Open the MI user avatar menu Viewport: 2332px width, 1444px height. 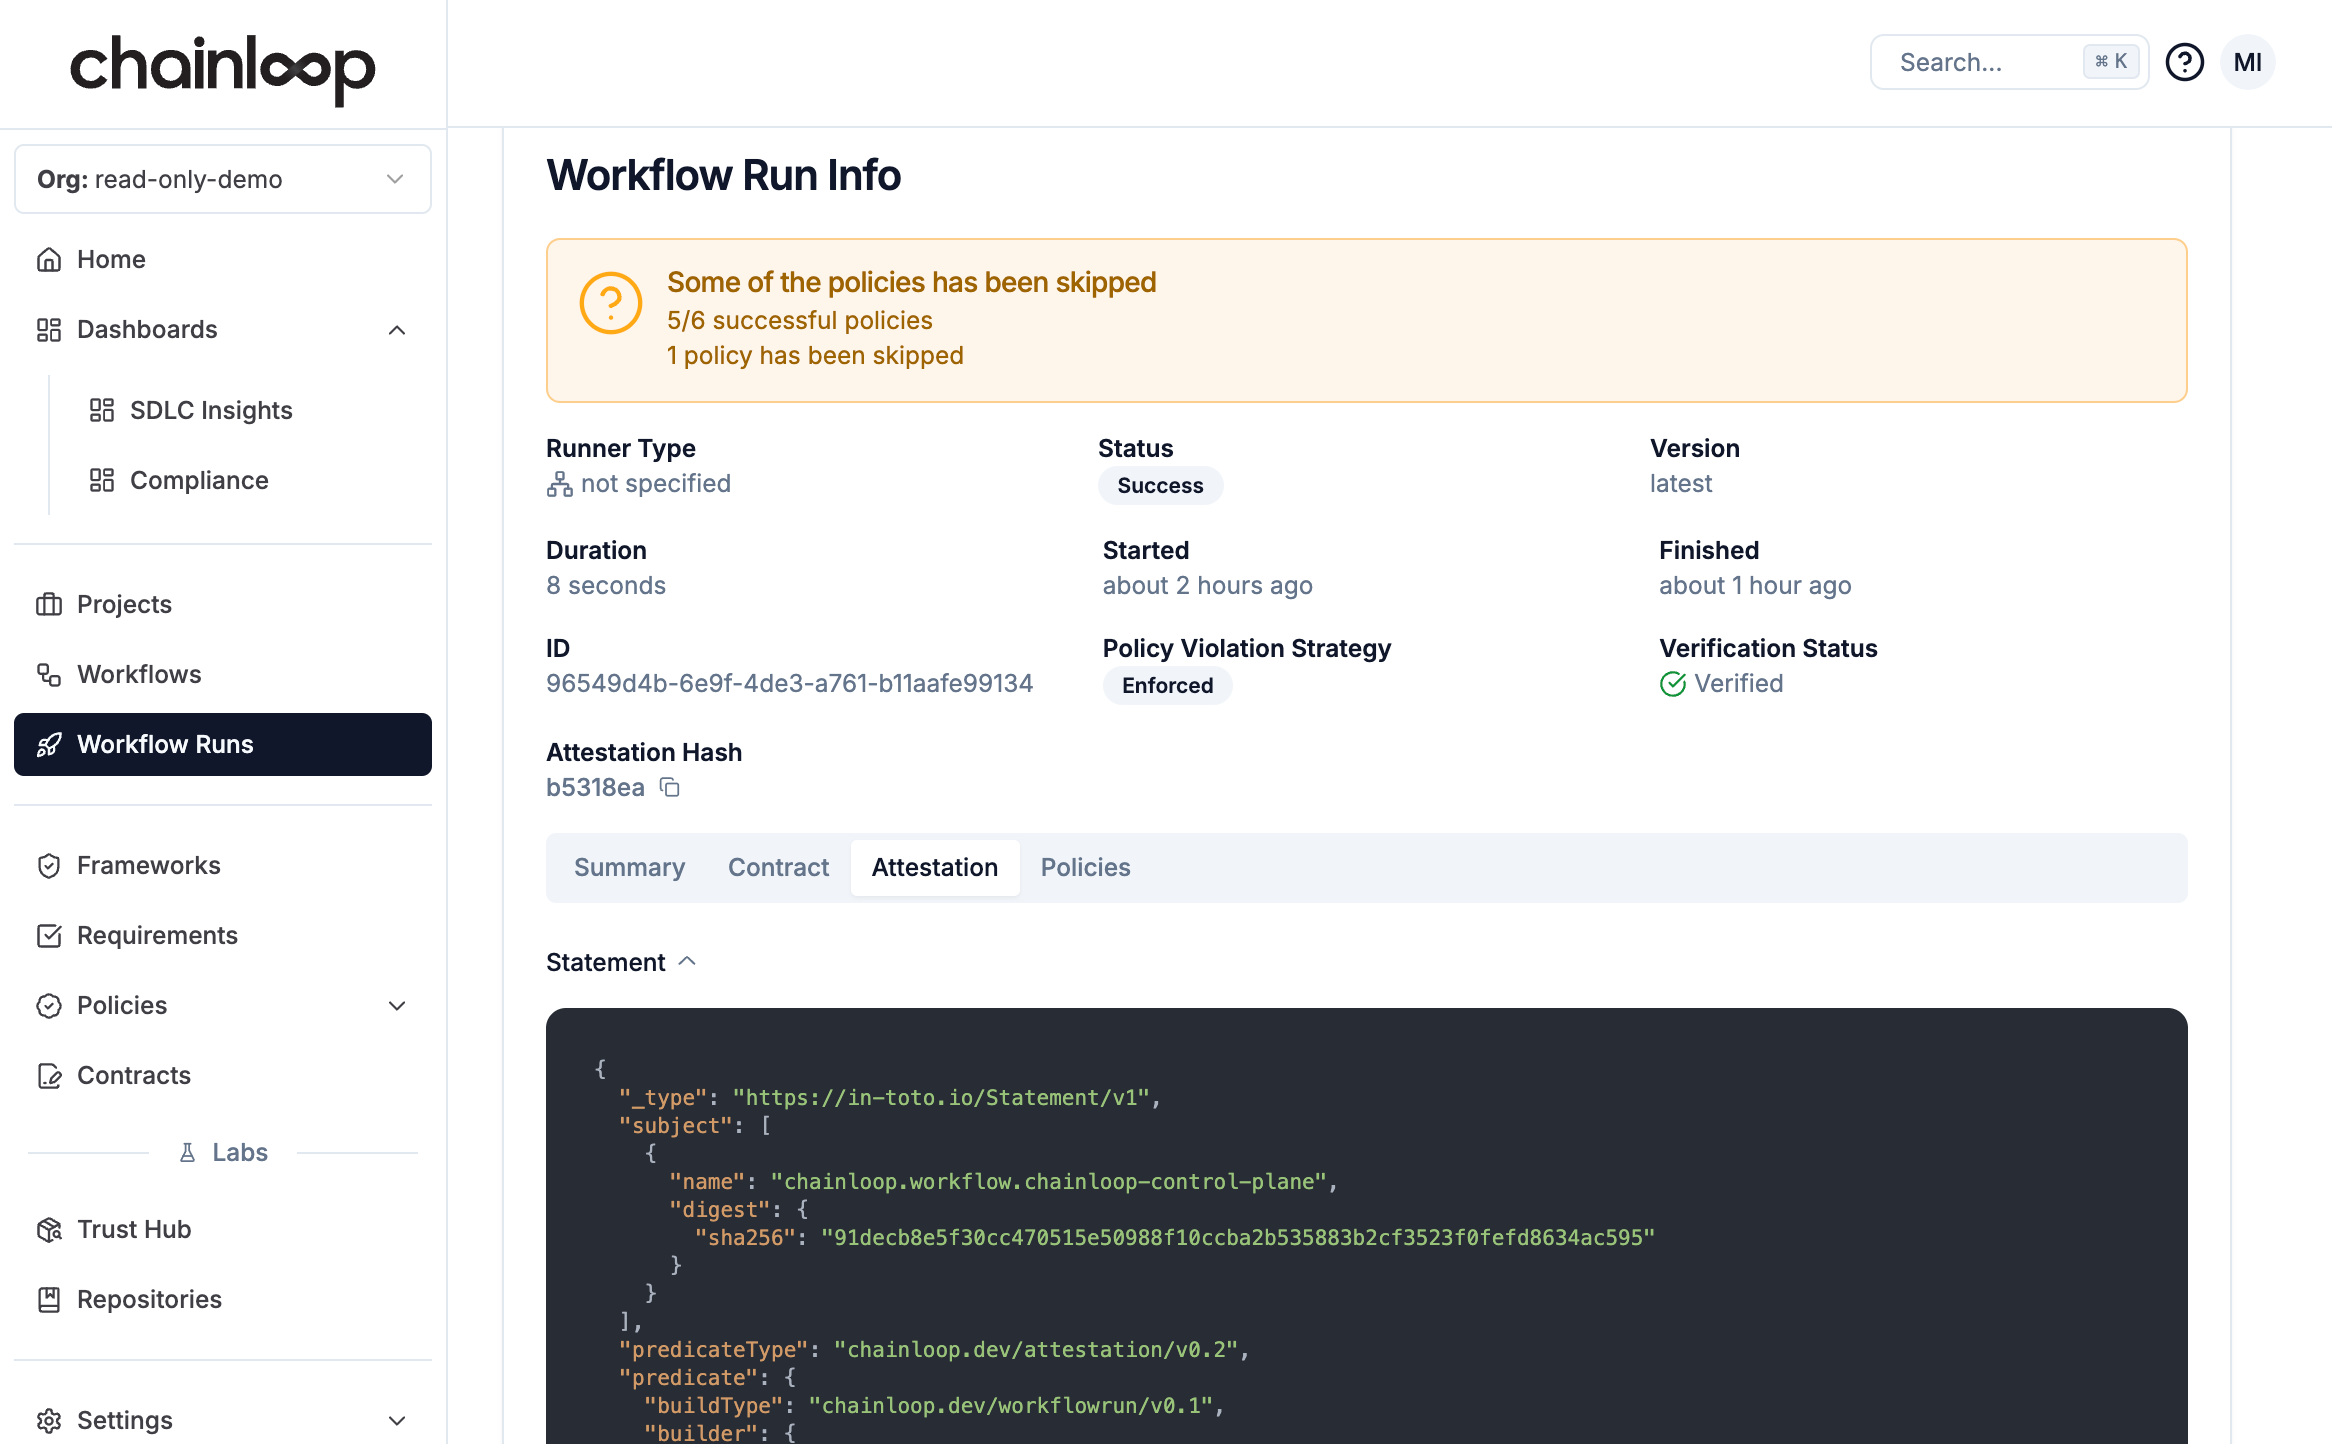click(2247, 62)
